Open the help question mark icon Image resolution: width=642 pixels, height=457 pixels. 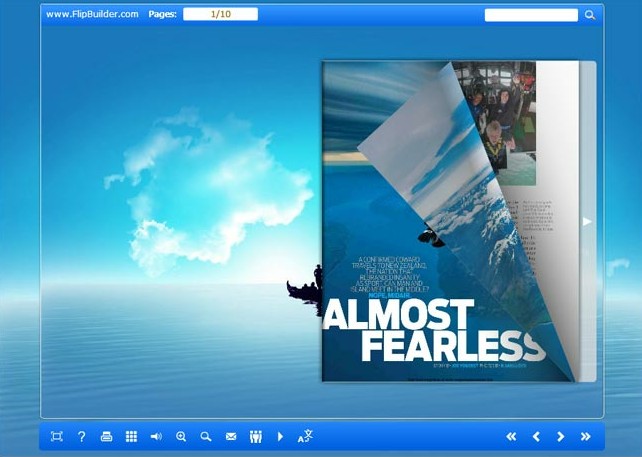[x=82, y=436]
